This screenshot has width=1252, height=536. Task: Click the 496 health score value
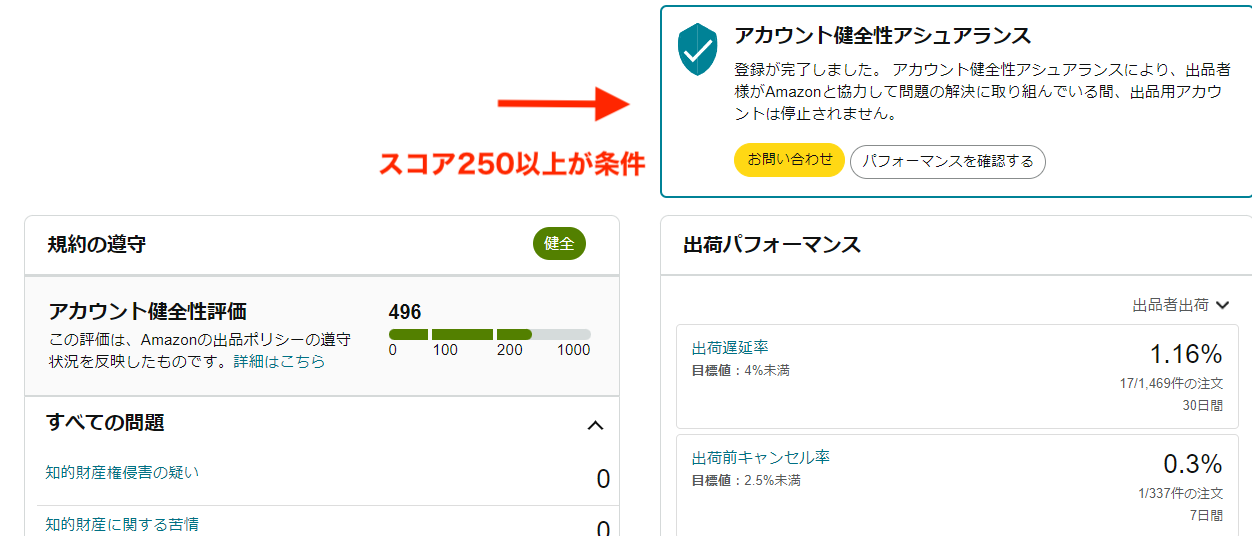coord(405,312)
